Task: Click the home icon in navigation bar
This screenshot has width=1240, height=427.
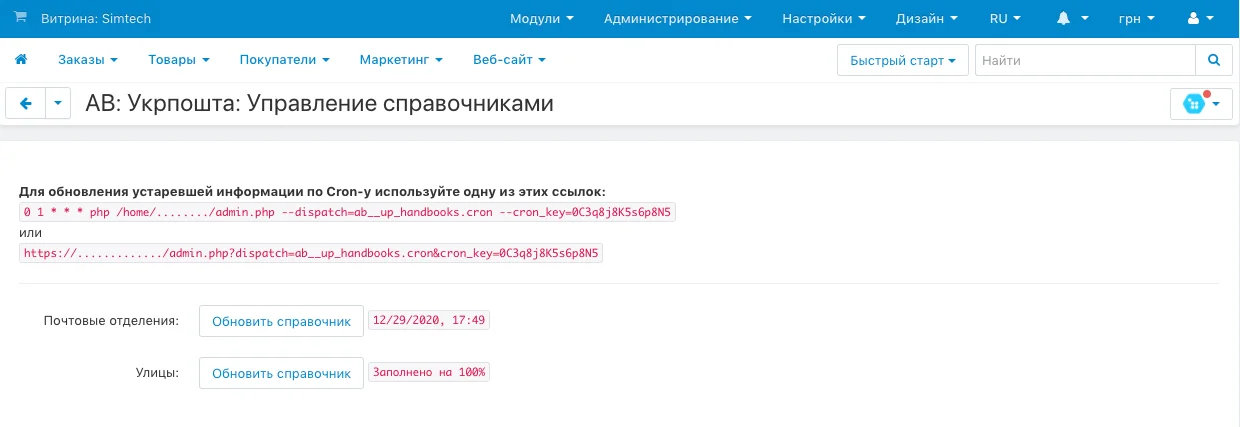Action: pos(21,60)
